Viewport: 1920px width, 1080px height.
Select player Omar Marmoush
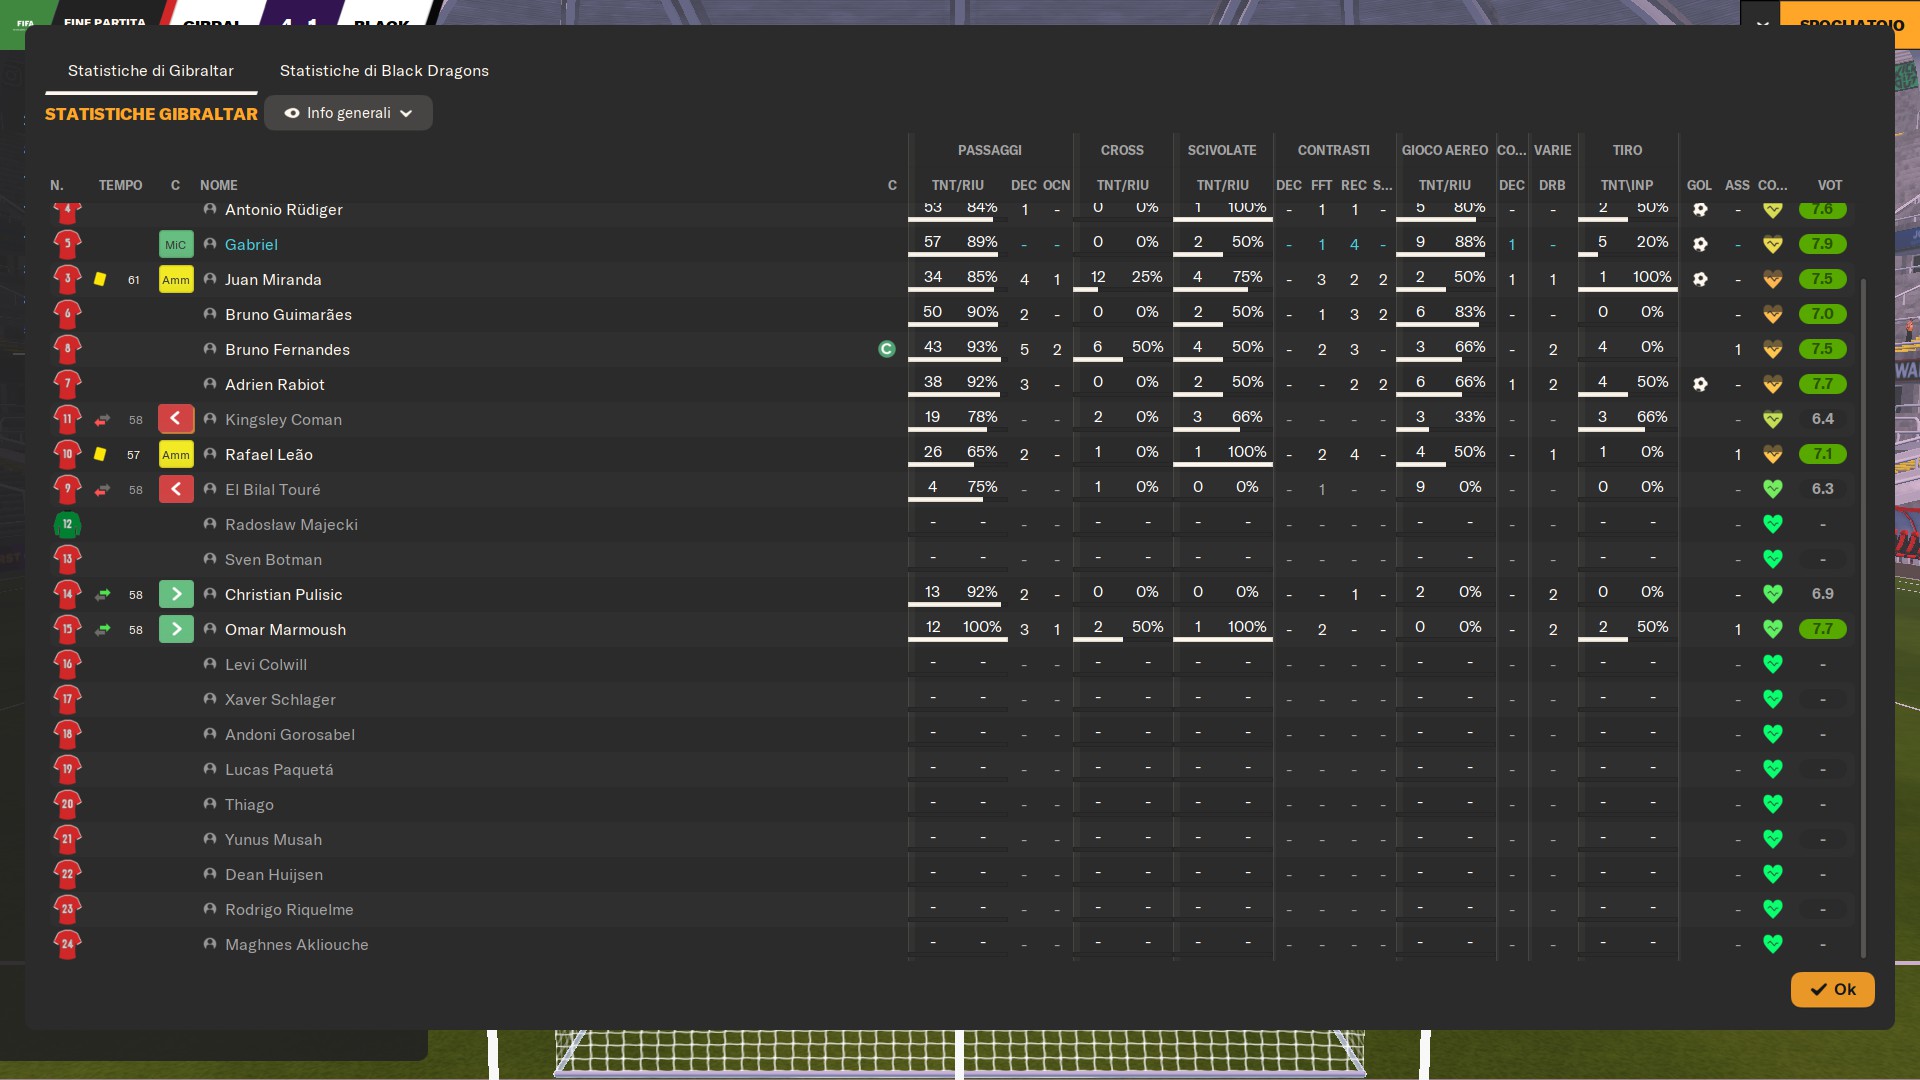[285, 629]
